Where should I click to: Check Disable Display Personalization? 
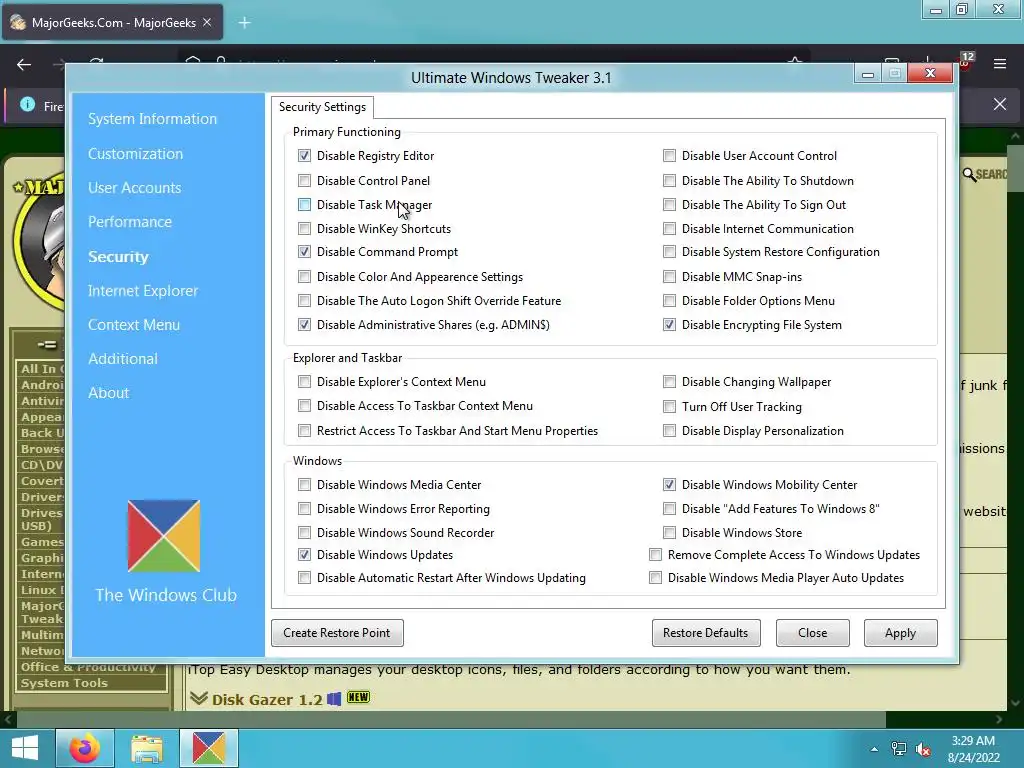pos(669,430)
